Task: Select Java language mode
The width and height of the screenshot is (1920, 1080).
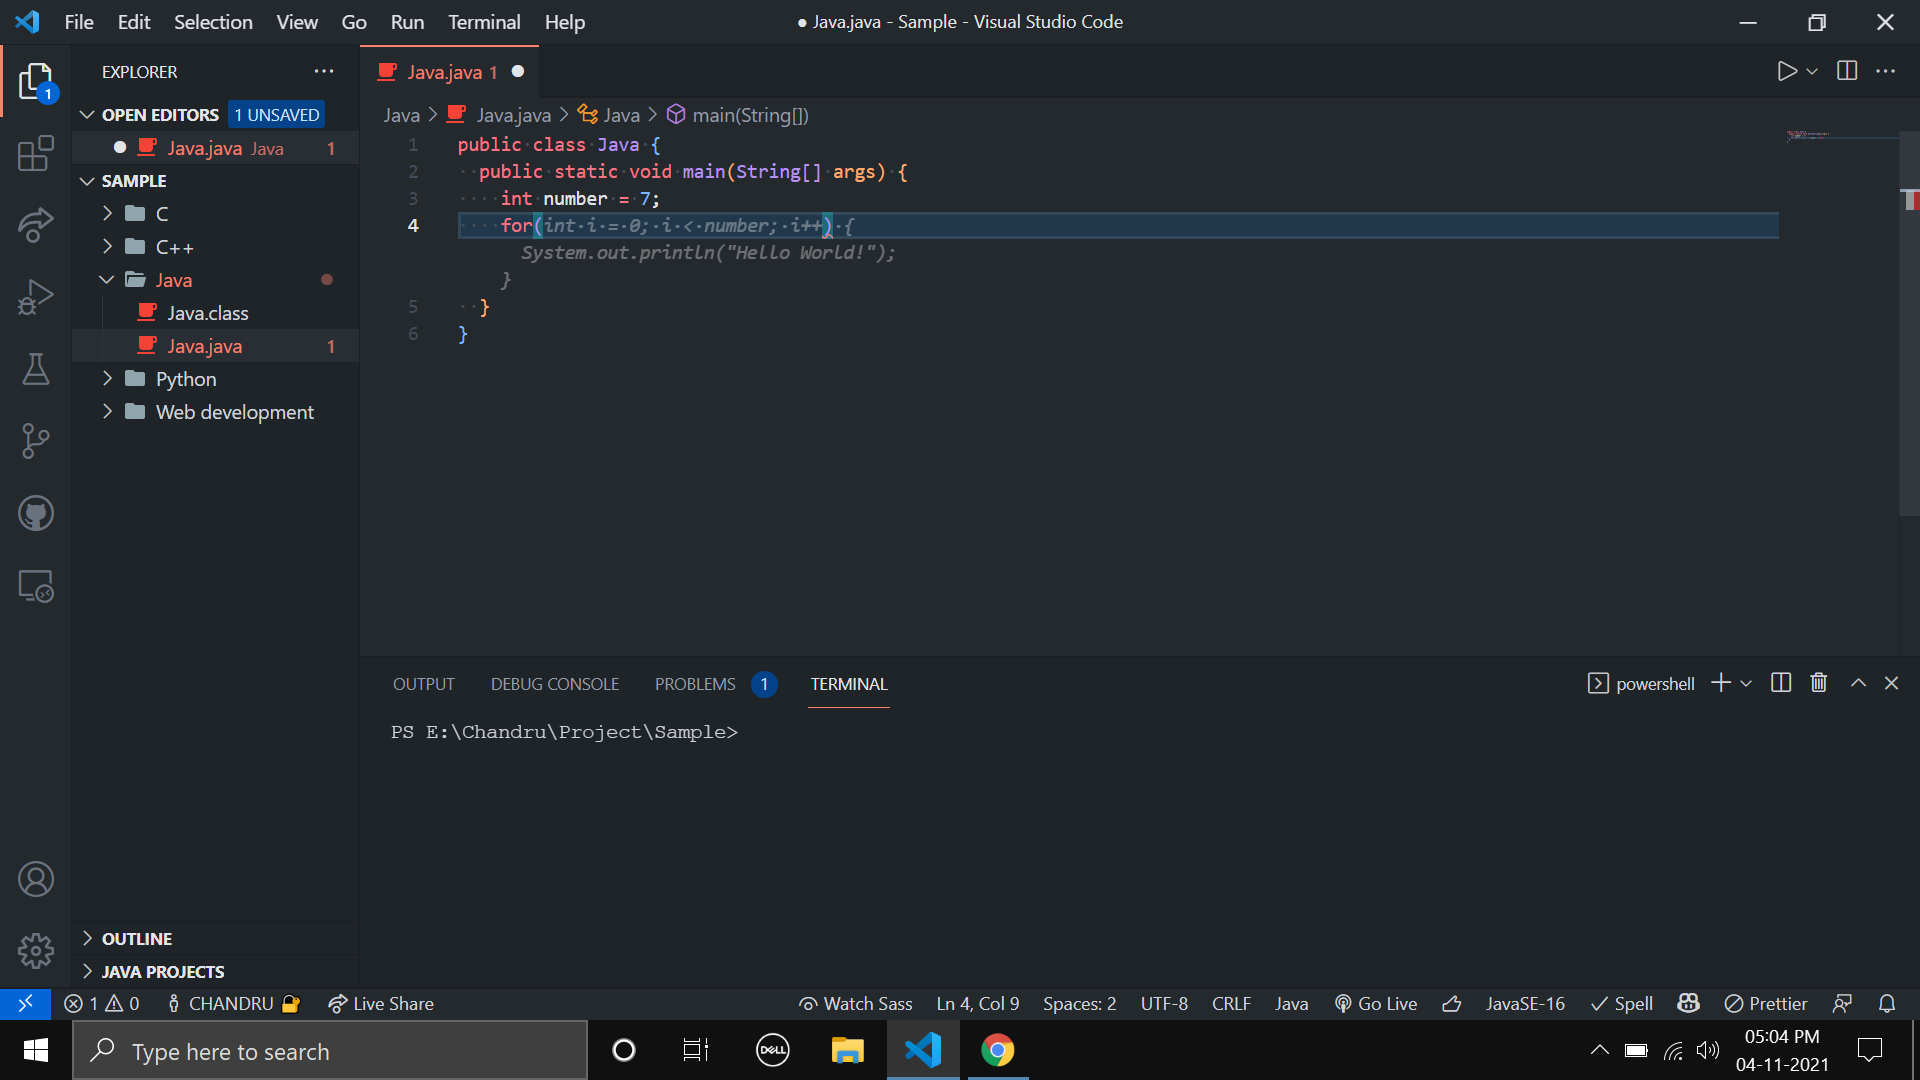Action: (1291, 1003)
